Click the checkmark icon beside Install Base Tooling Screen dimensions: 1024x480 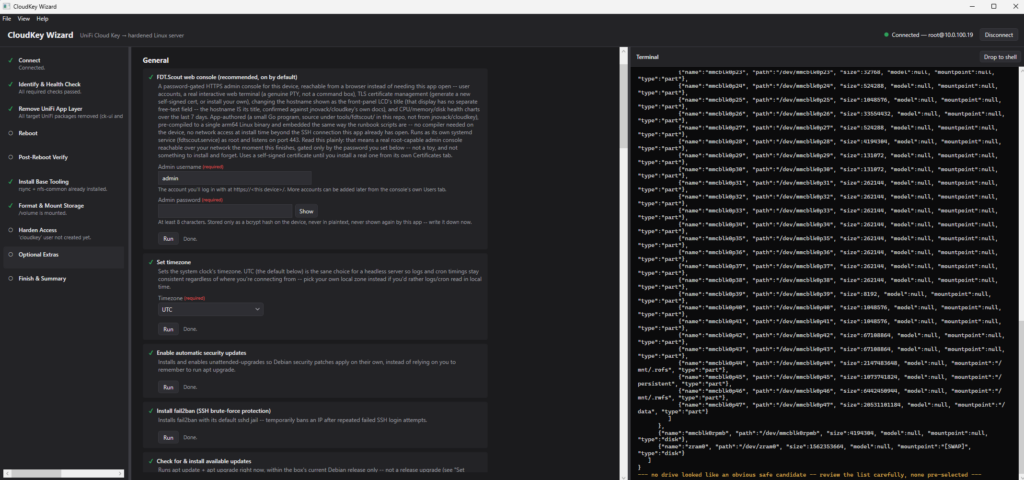click(10, 182)
